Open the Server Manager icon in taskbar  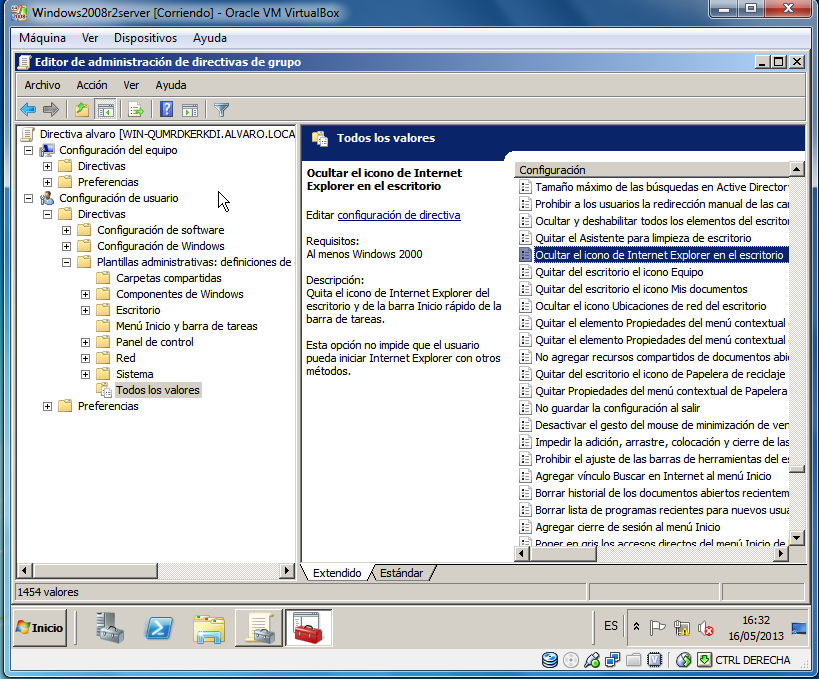pyautogui.click(x=110, y=628)
